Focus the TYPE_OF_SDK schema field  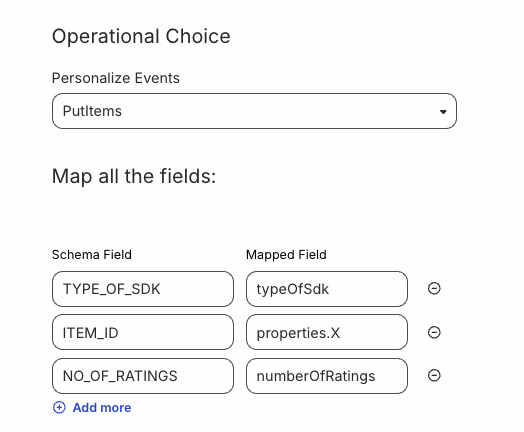pyautogui.click(x=143, y=289)
